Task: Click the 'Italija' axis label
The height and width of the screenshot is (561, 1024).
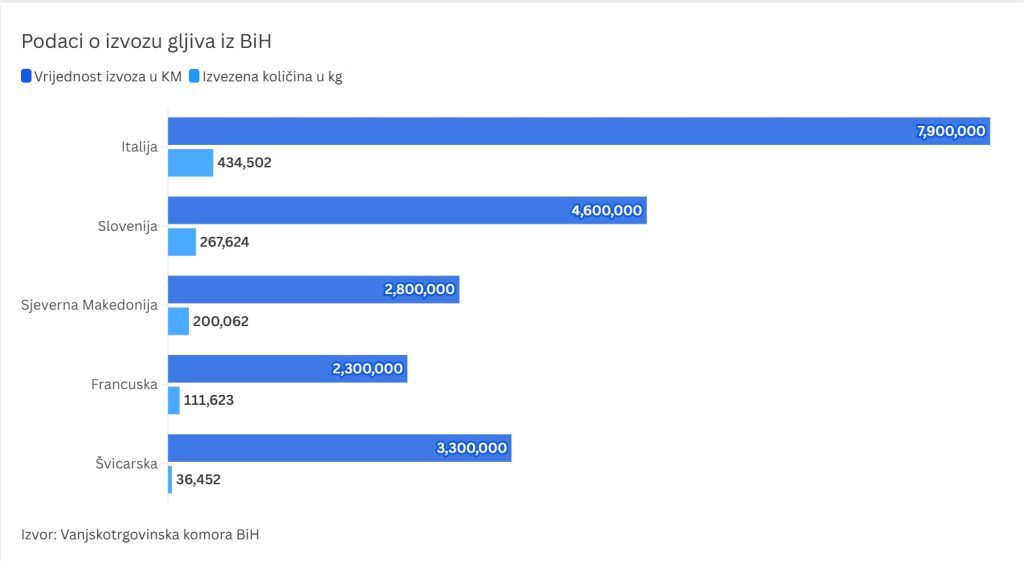Action: 138,147
